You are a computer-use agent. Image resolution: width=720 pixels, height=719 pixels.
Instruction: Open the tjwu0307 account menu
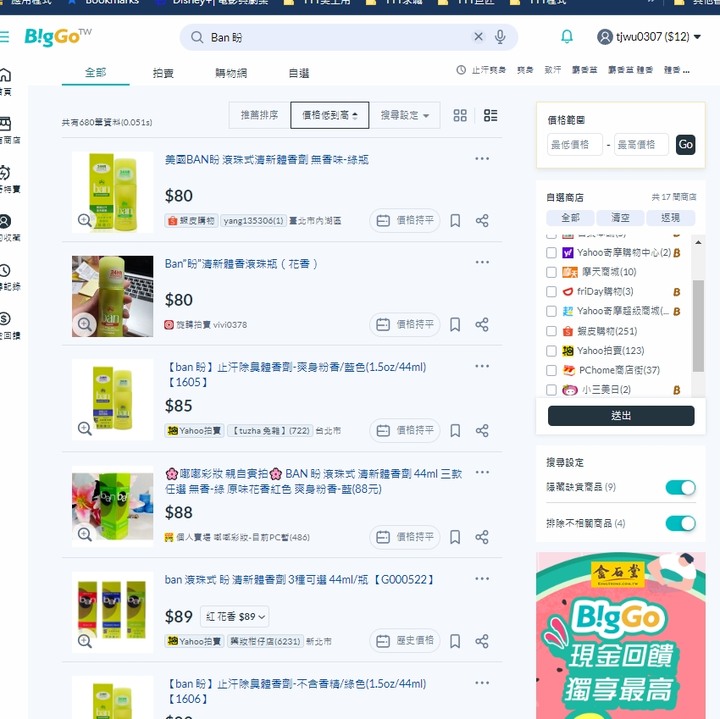tap(649, 37)
